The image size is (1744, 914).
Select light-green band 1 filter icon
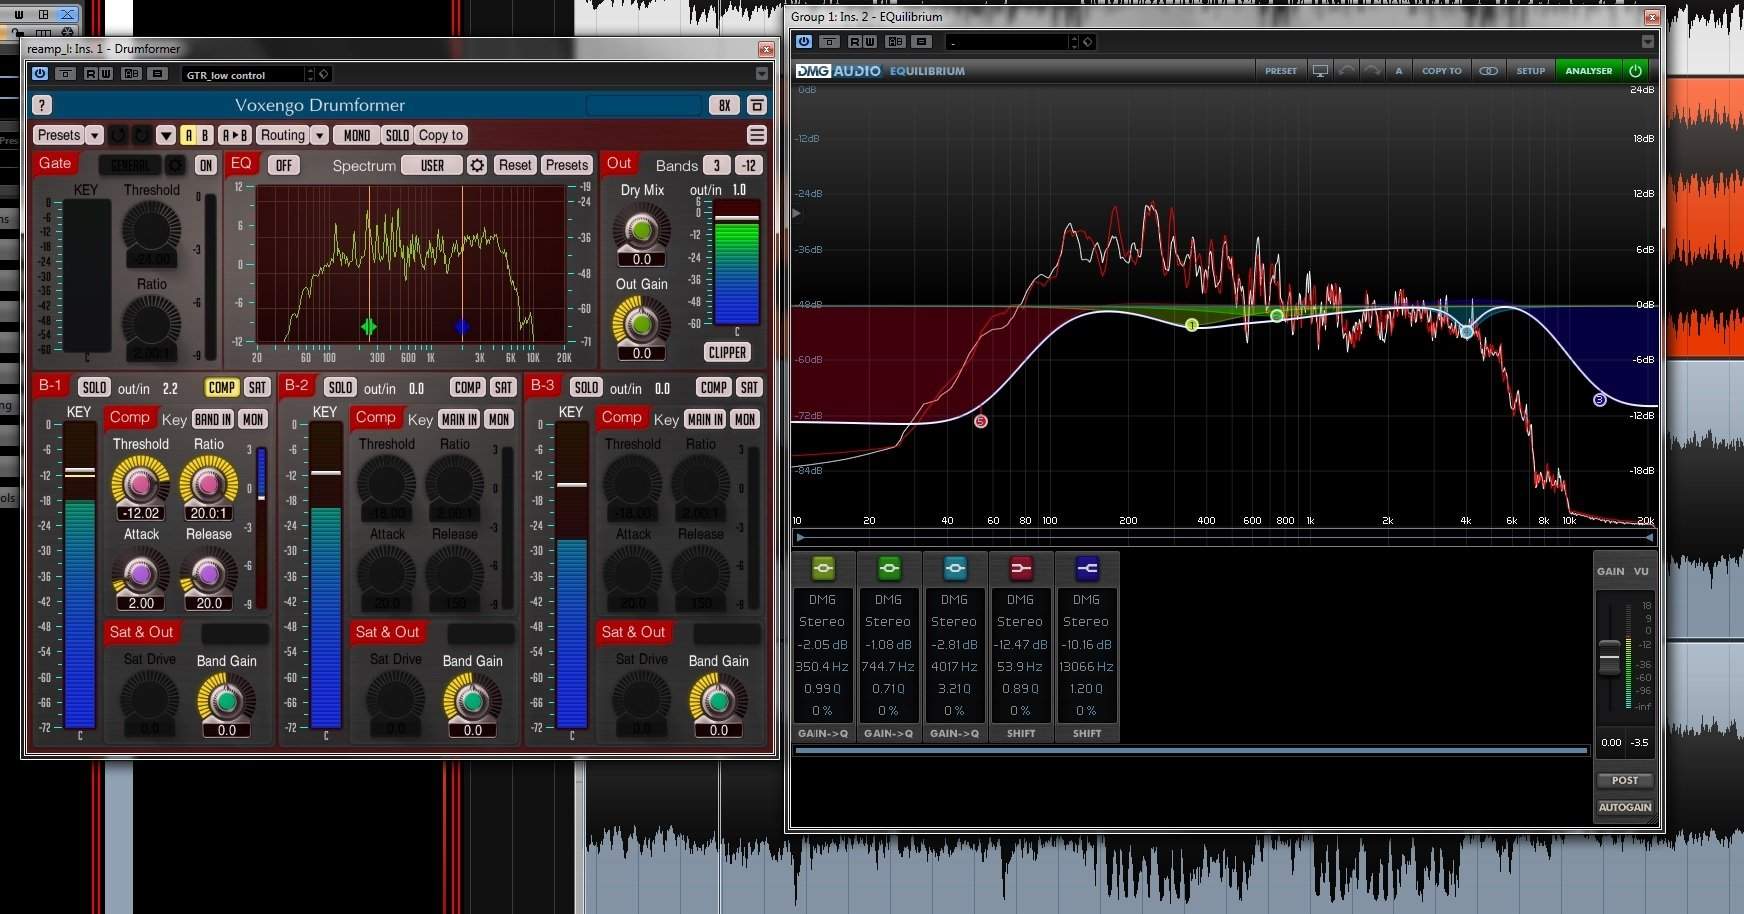[x=823, y=568]
